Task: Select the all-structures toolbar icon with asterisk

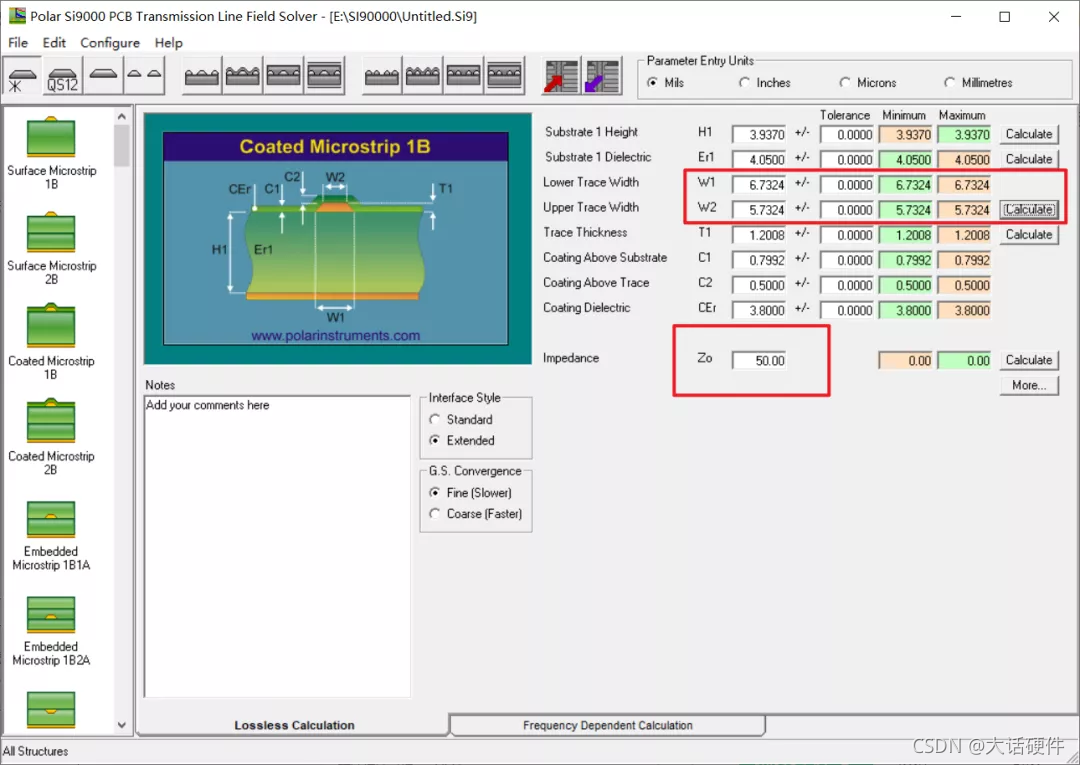Action: pos(23,76)
